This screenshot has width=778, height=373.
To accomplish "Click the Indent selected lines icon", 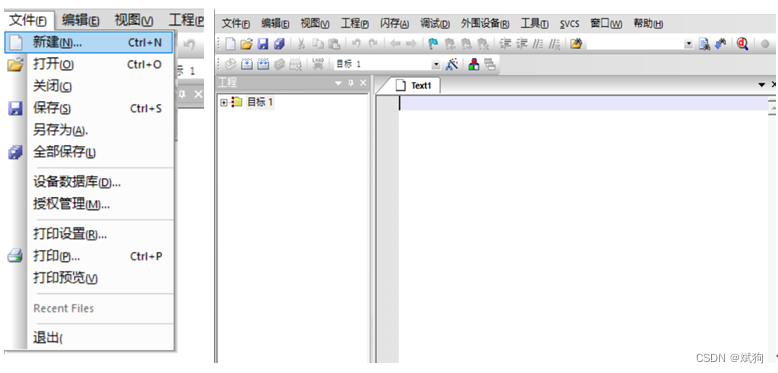I will tap(505, 44).
